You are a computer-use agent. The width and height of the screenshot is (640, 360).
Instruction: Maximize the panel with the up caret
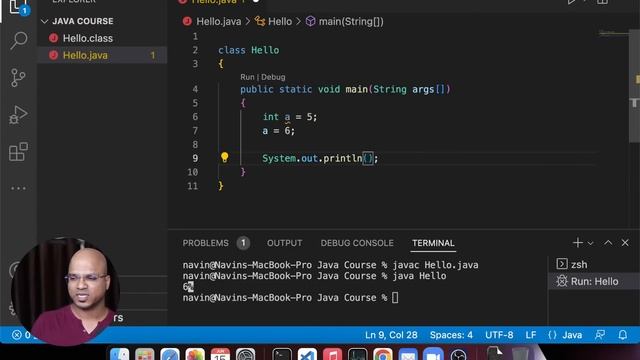608,243
